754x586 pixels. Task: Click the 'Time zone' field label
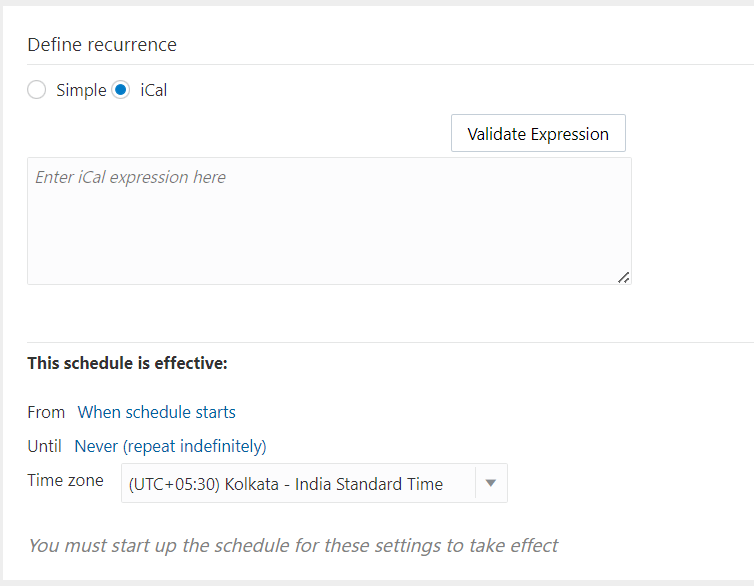coord(65,480)
